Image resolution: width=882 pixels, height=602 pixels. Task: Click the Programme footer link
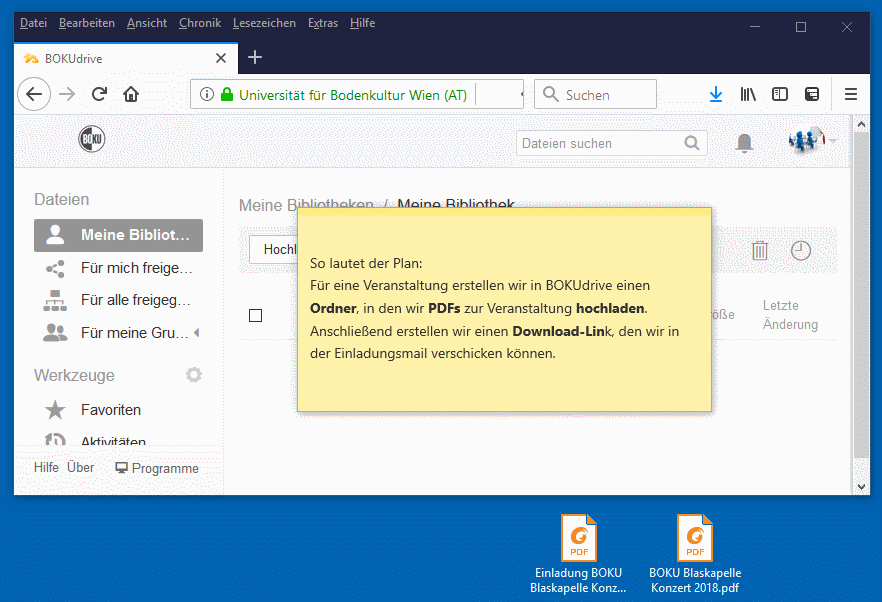[157, 468]
